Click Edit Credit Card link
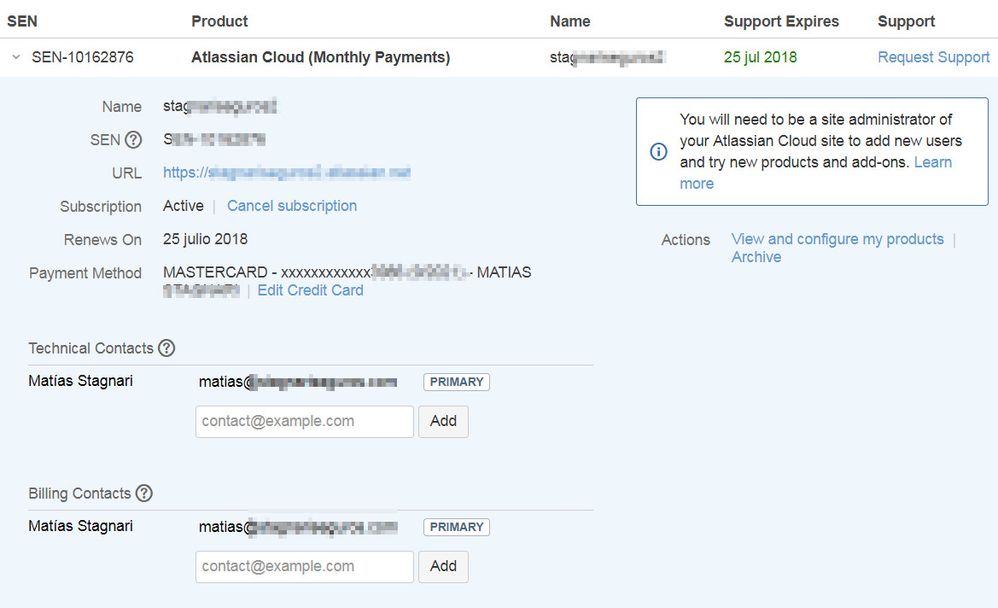Viewport: 998px width, 608px height. click(x=310, y=290)
